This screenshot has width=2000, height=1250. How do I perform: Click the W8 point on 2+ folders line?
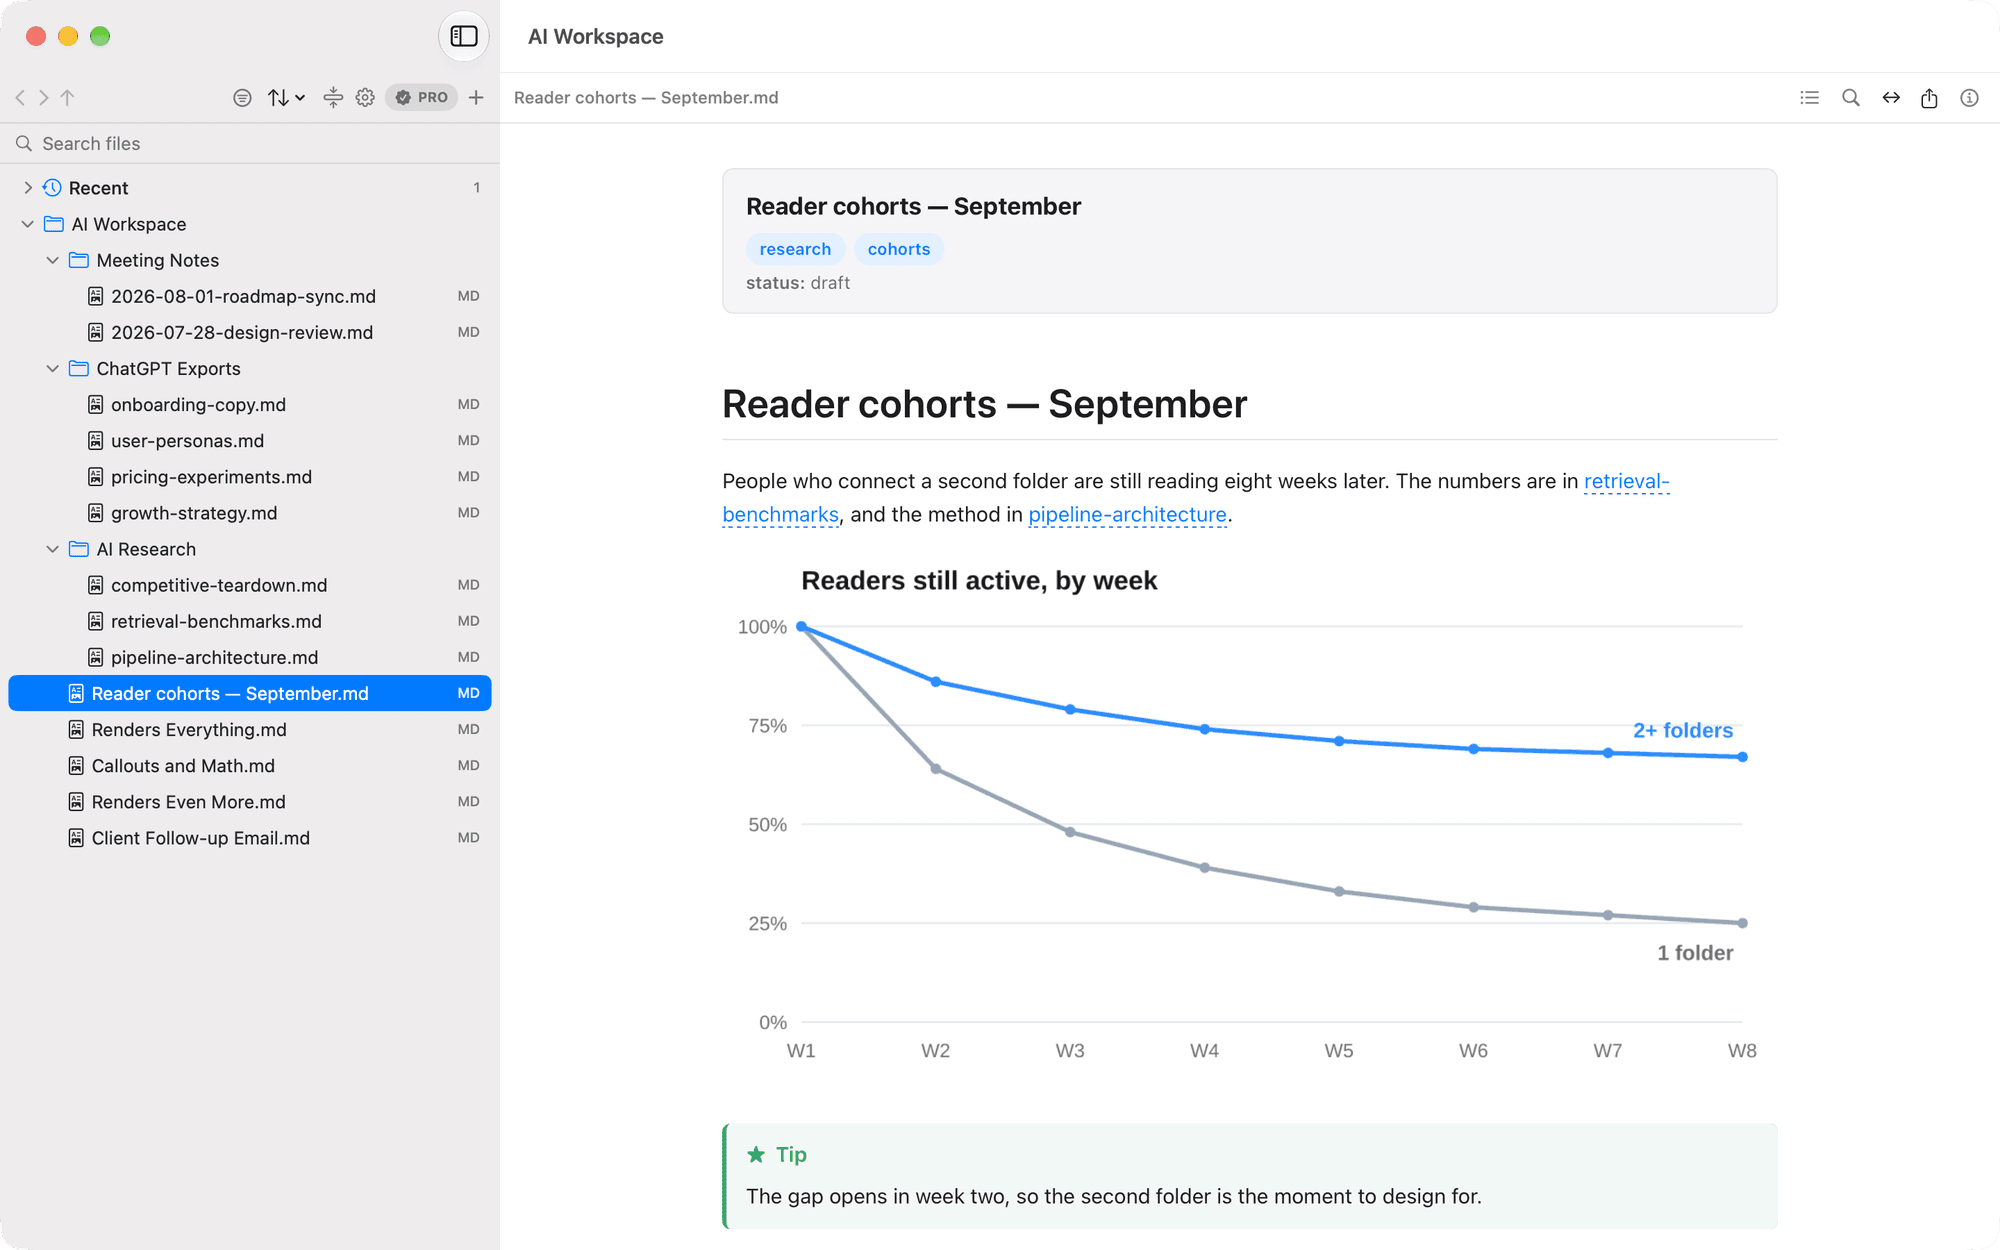click(1742, 757)
